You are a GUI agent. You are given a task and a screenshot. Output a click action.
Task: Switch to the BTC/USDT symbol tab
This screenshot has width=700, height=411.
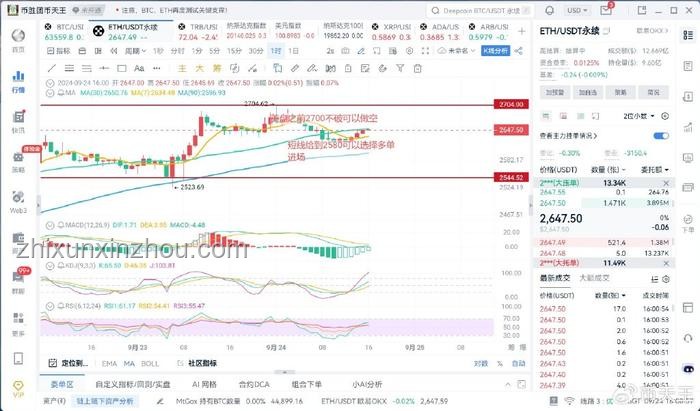(x=64, y=32)
